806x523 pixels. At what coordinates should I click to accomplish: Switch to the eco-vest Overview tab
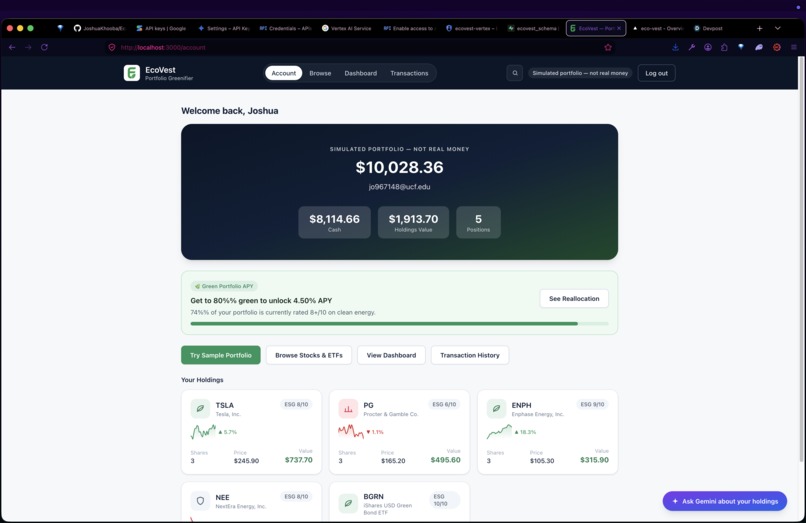[657, 28]
